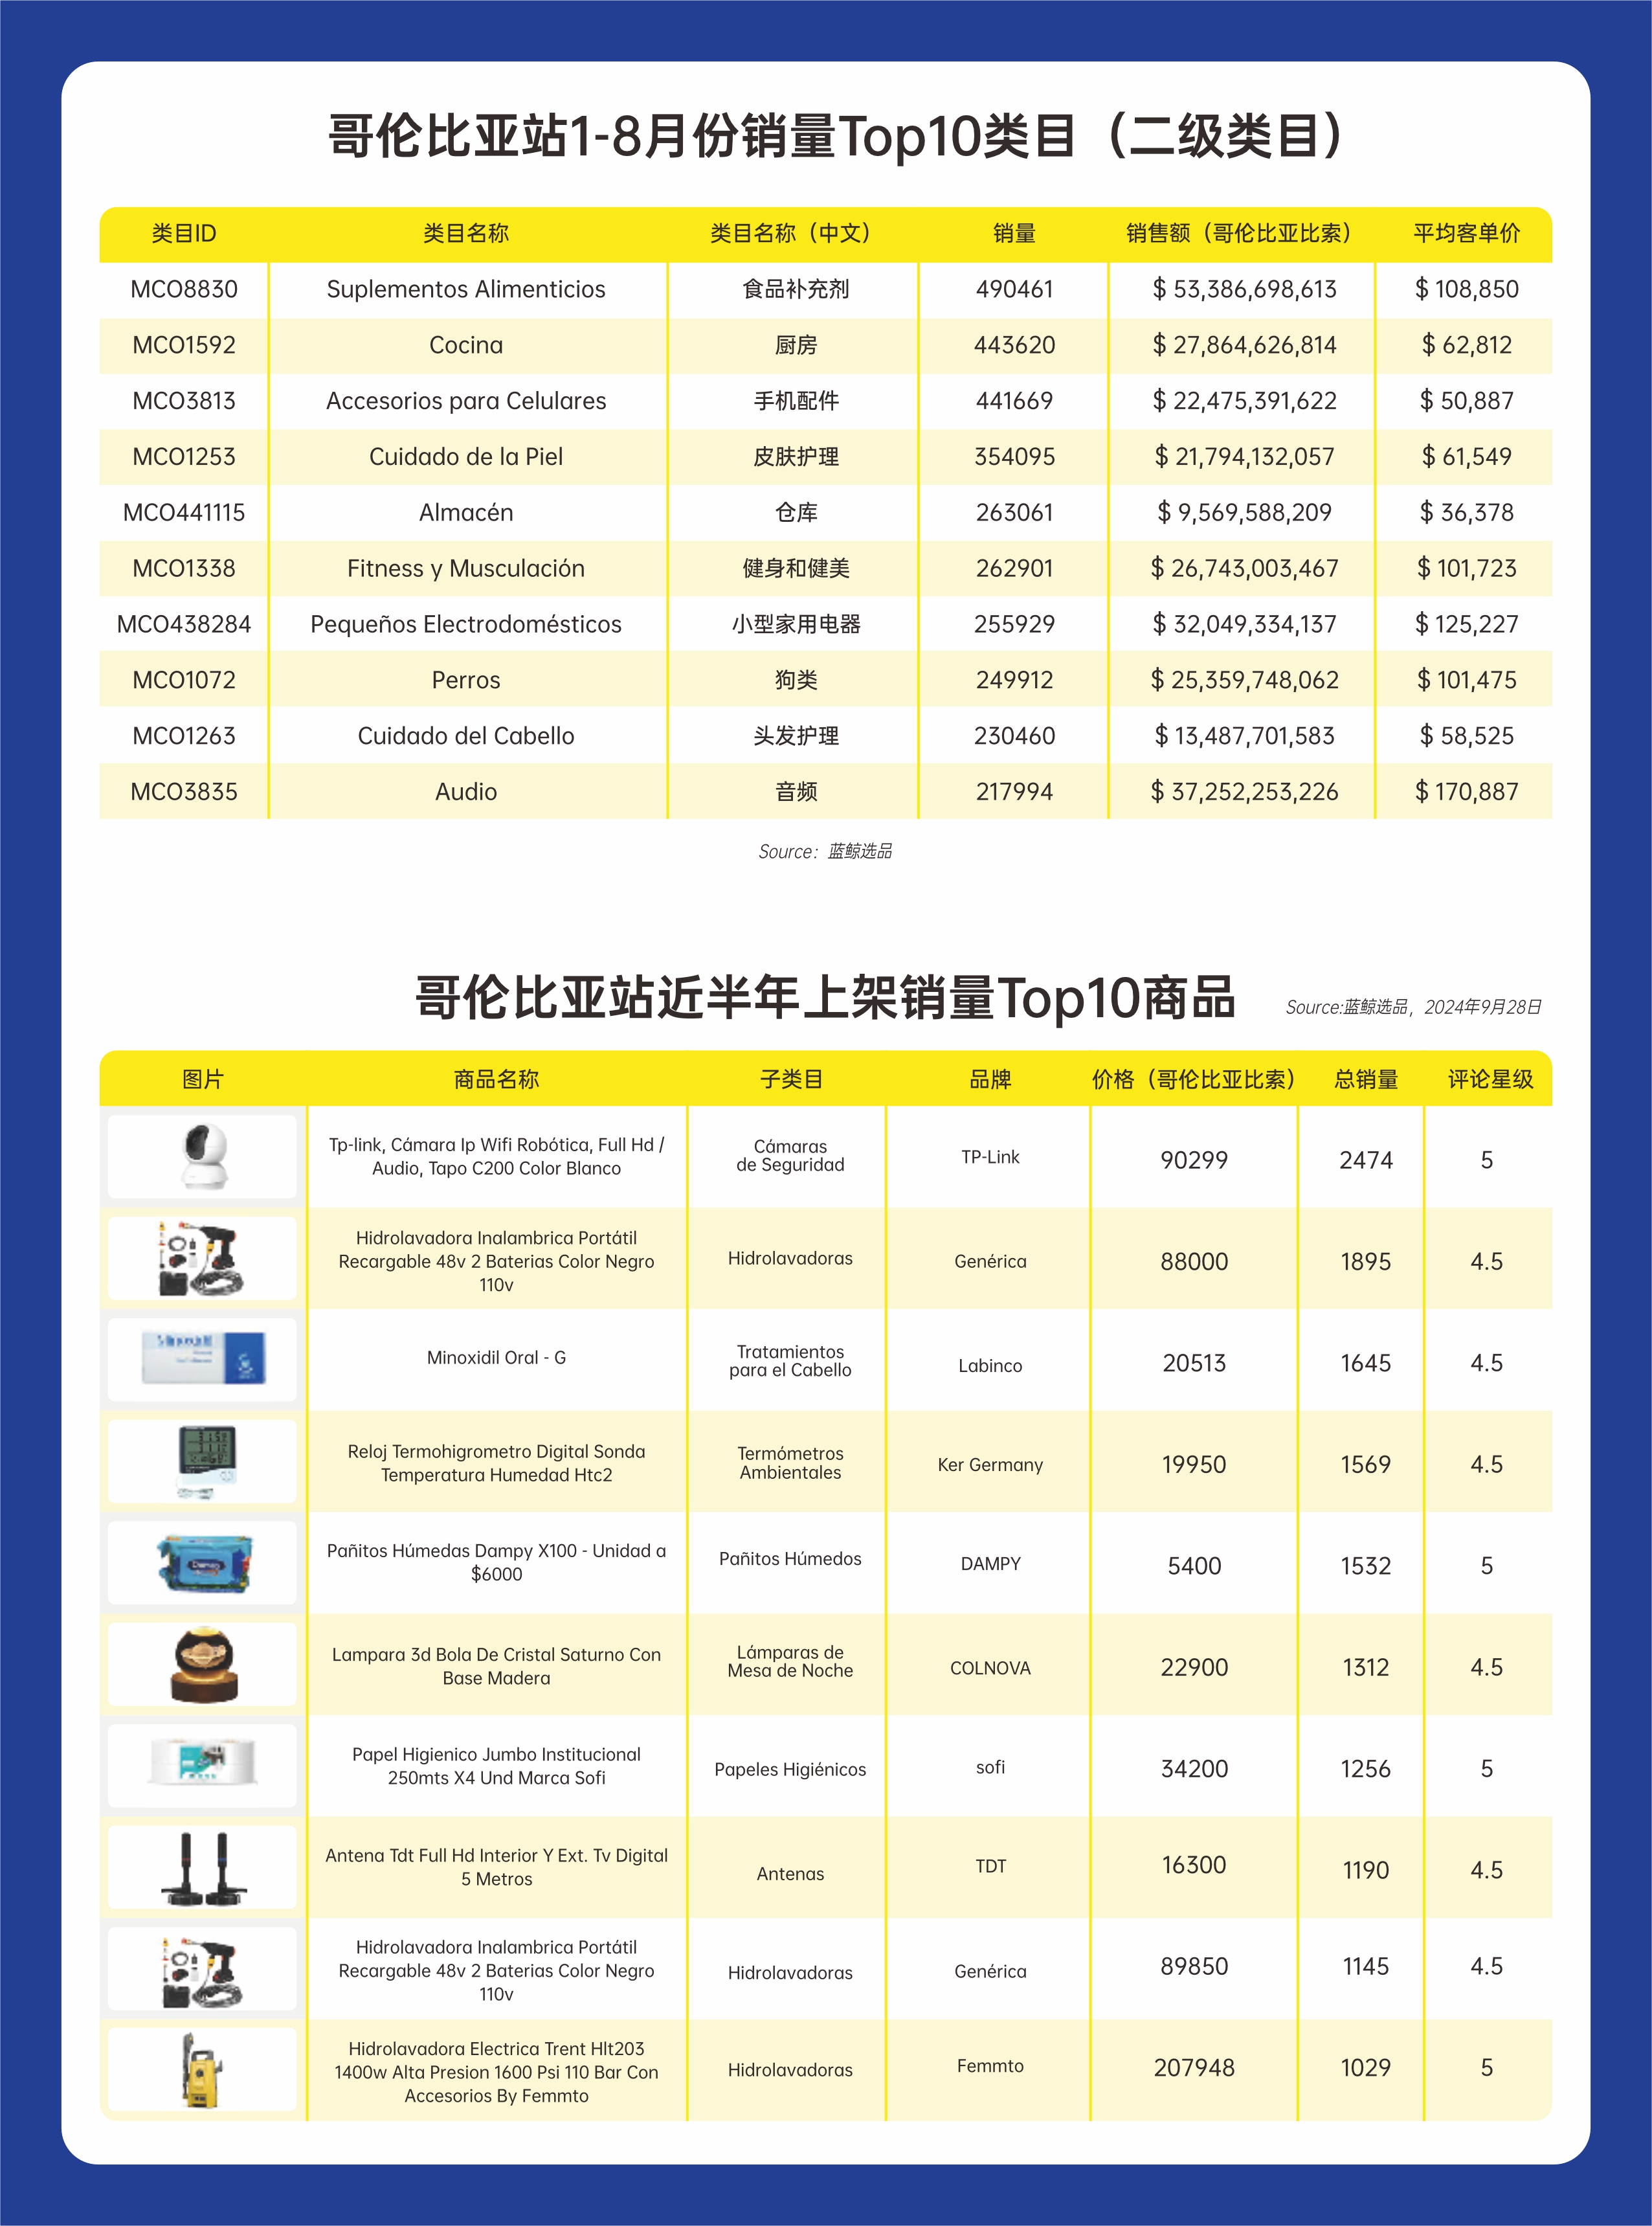Click the Lámparas de Mesa de Noche subcategory

(790, 1661)
